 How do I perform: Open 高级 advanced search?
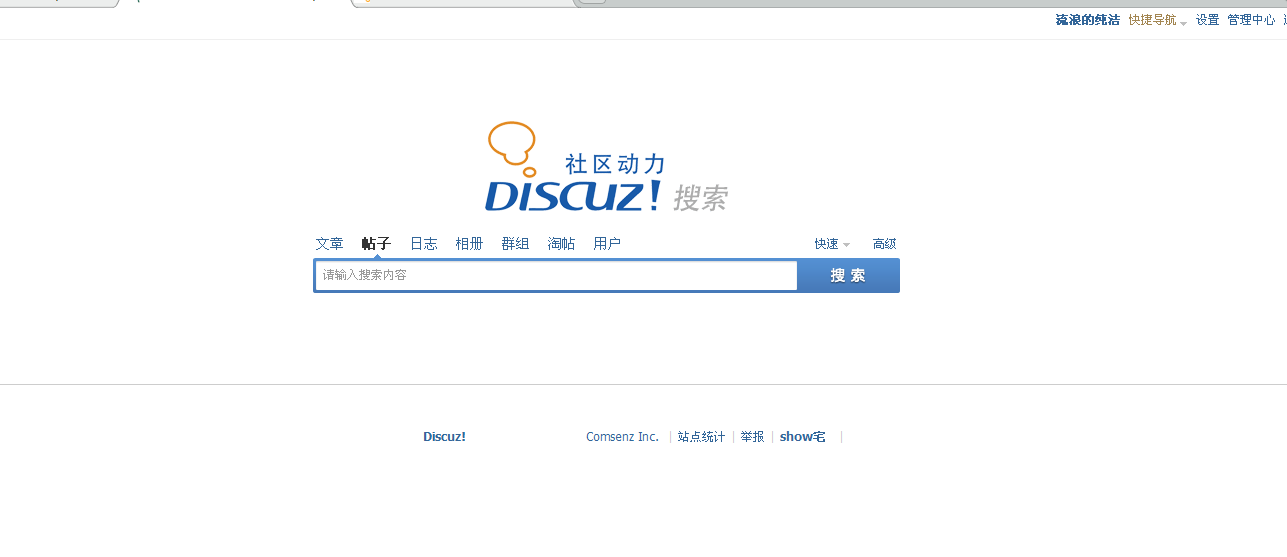884,244
